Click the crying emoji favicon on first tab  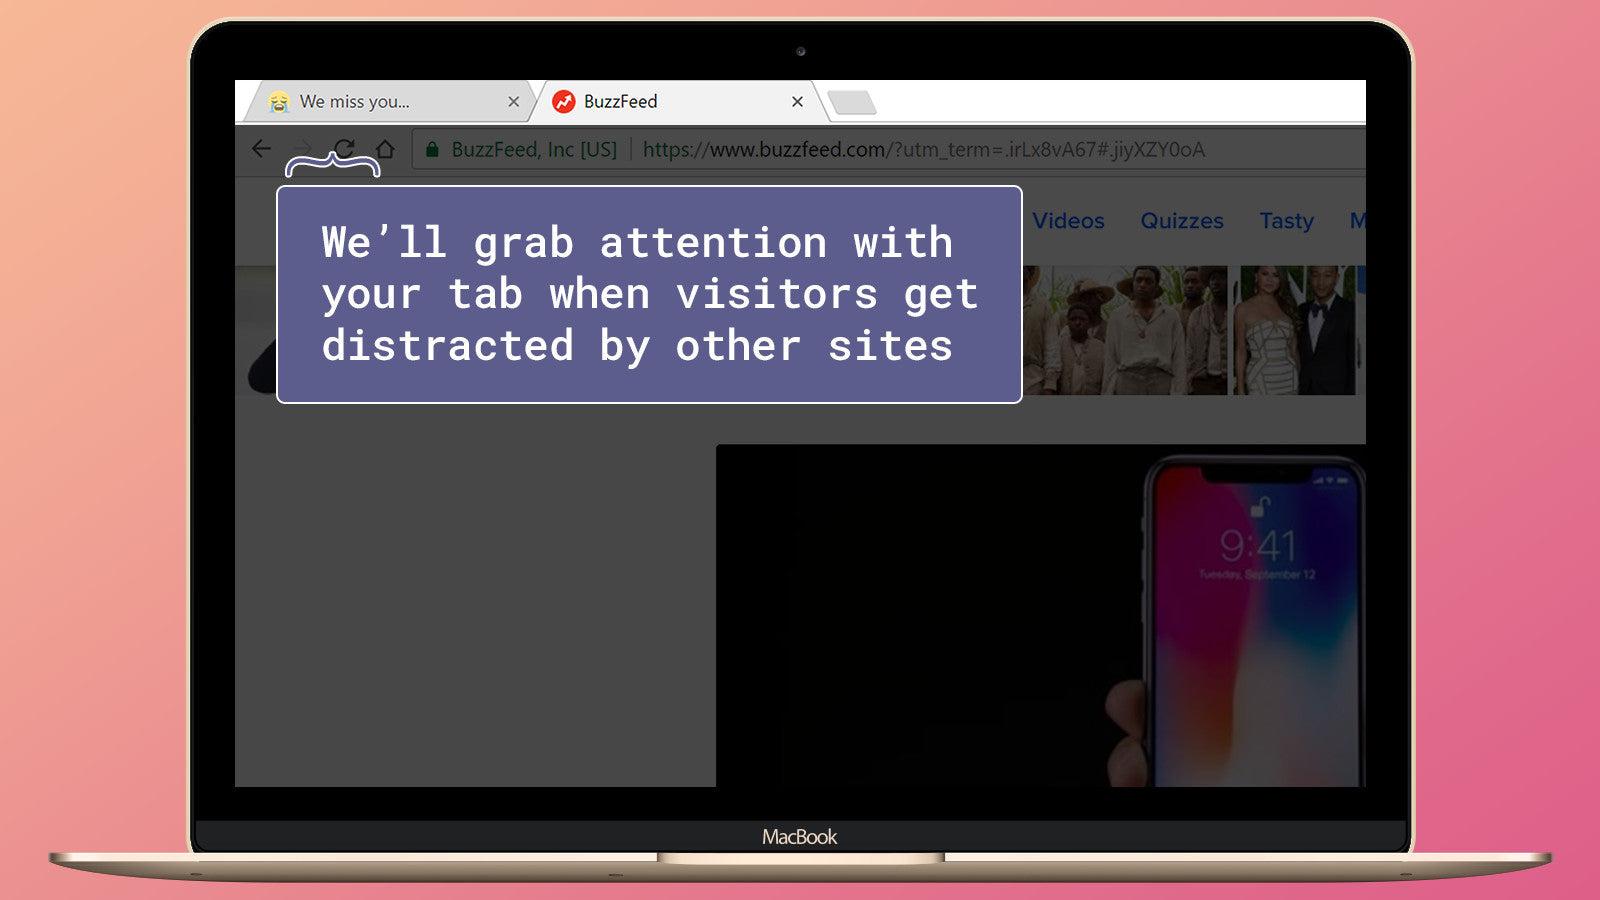(x=277, y=101)
